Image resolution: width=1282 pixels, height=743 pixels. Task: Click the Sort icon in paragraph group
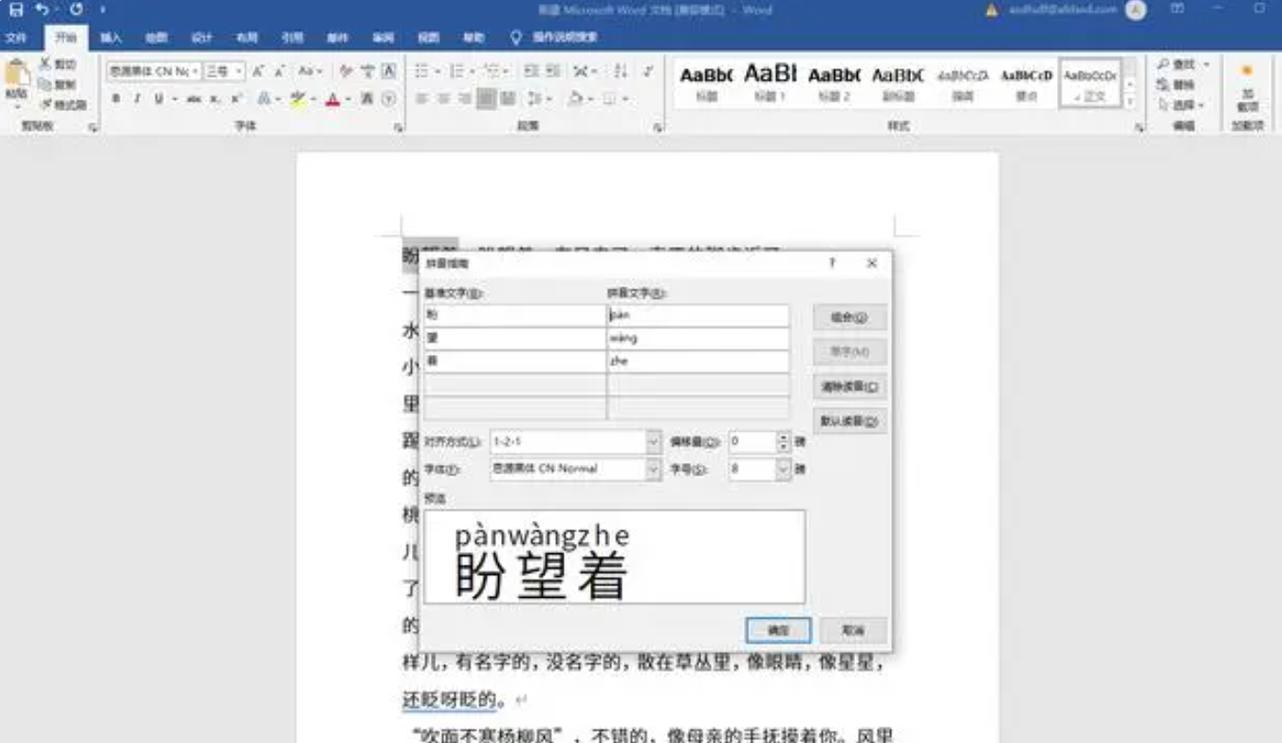(x=621, y=71)
